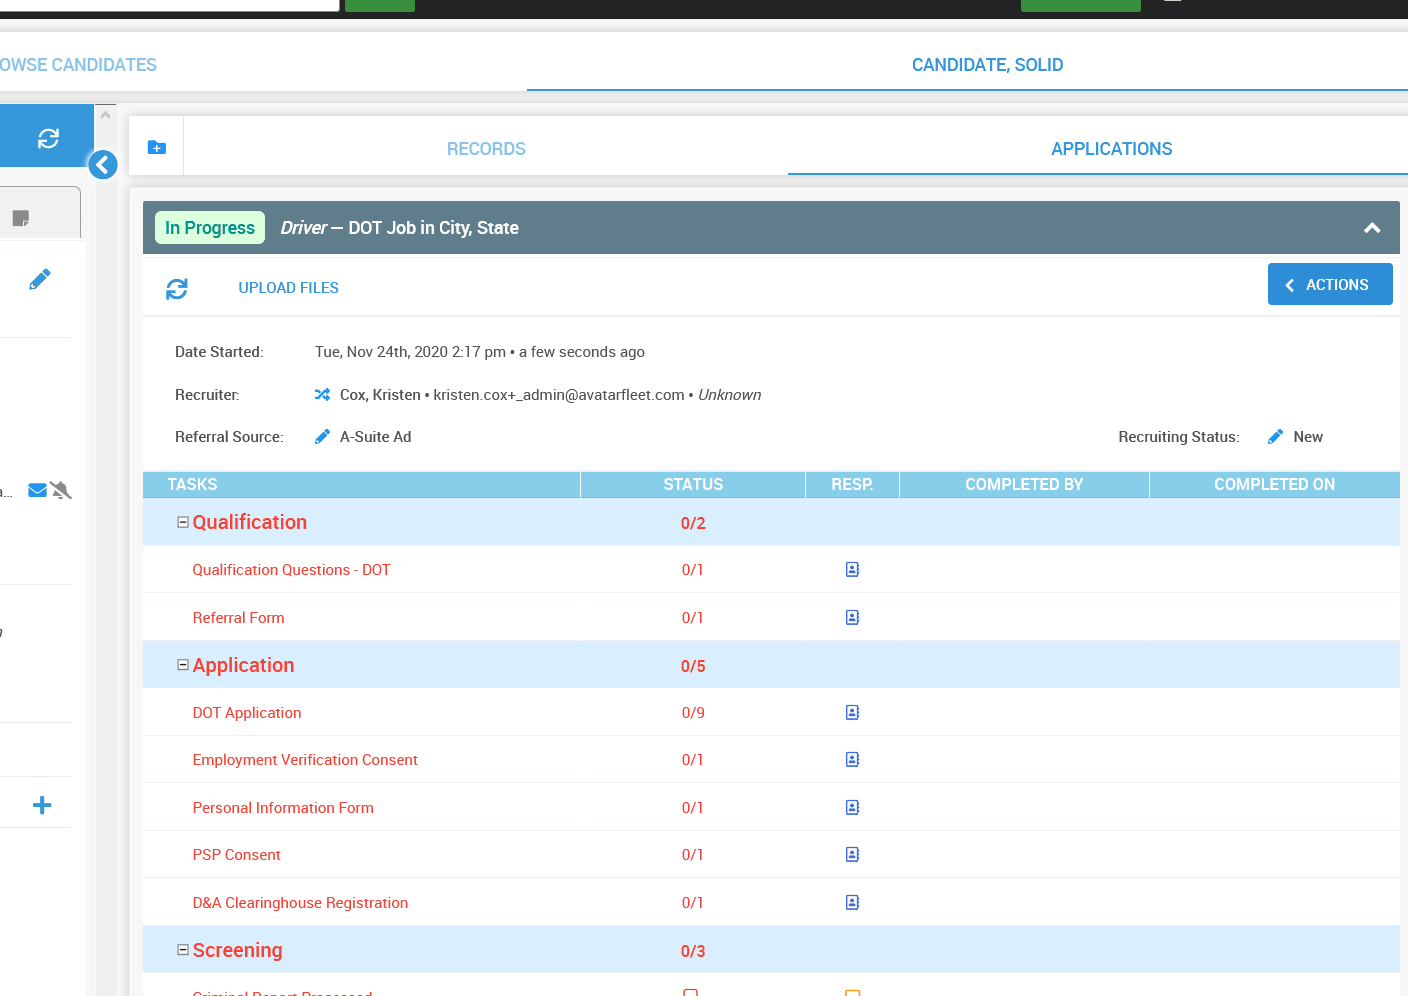Click the RESP. column header

click(852, 484)
